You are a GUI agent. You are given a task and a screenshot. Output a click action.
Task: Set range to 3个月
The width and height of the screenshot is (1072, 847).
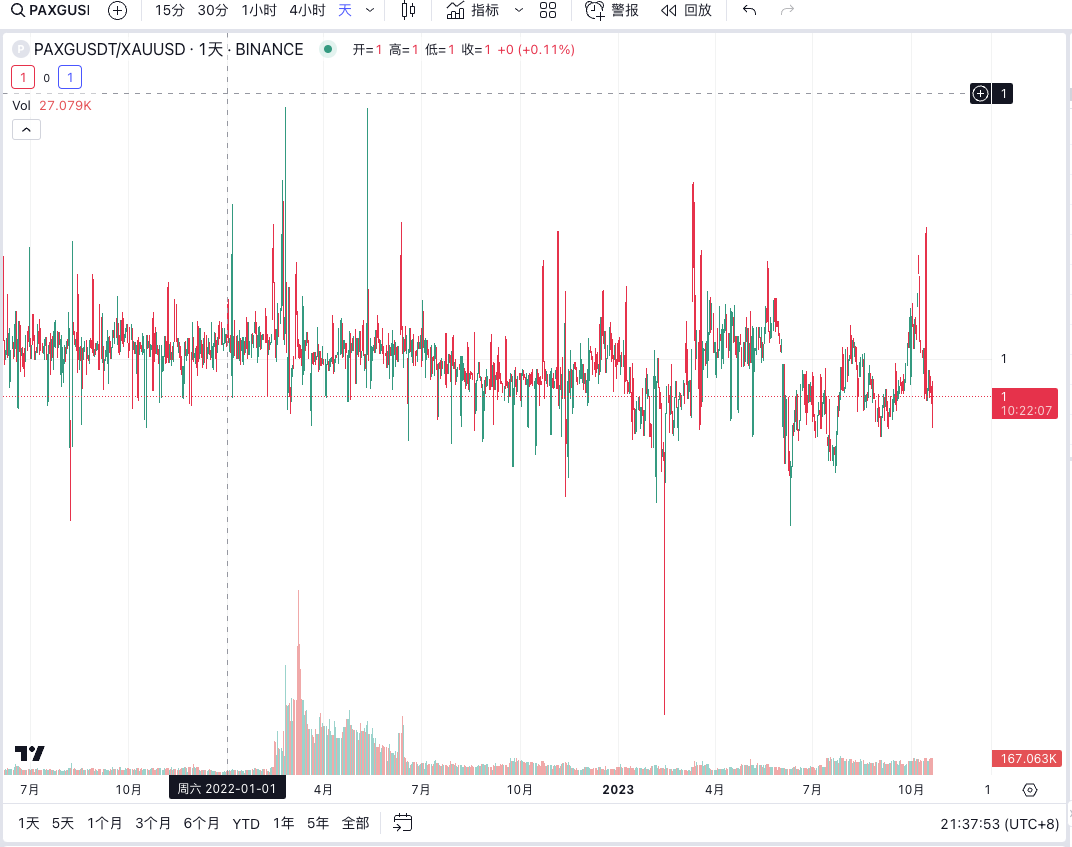(153, 823)
